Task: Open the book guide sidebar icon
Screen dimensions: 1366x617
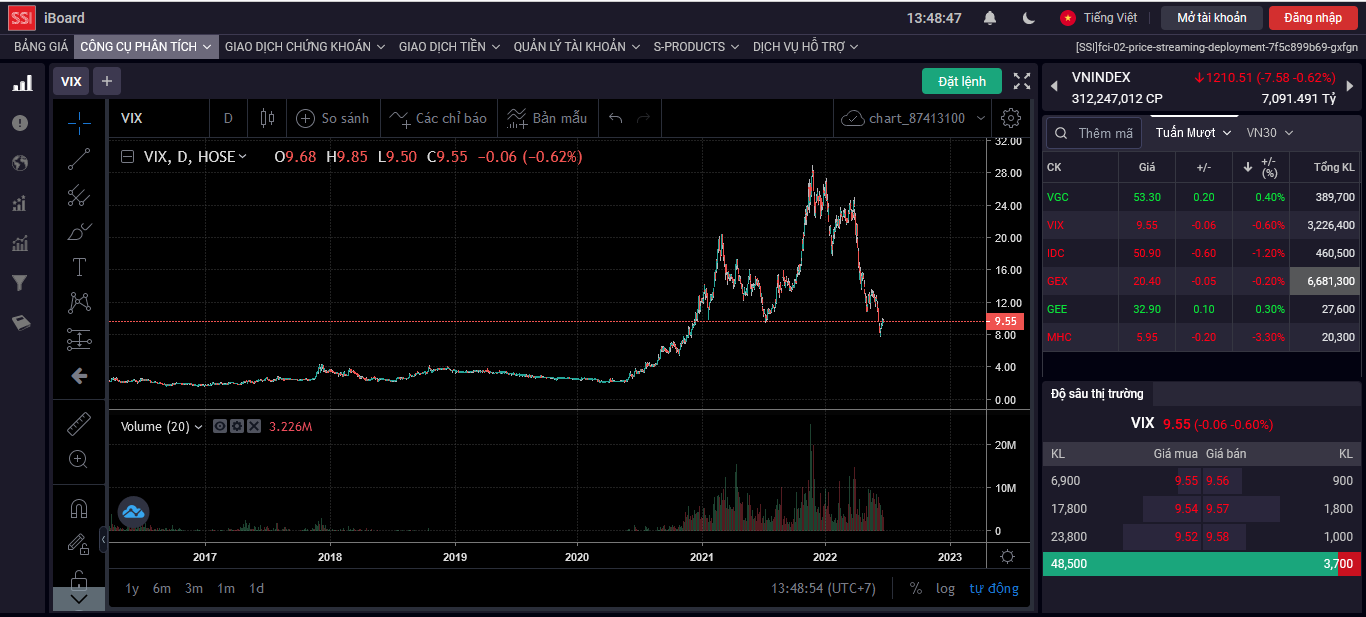Action: (x=20, y=323)
